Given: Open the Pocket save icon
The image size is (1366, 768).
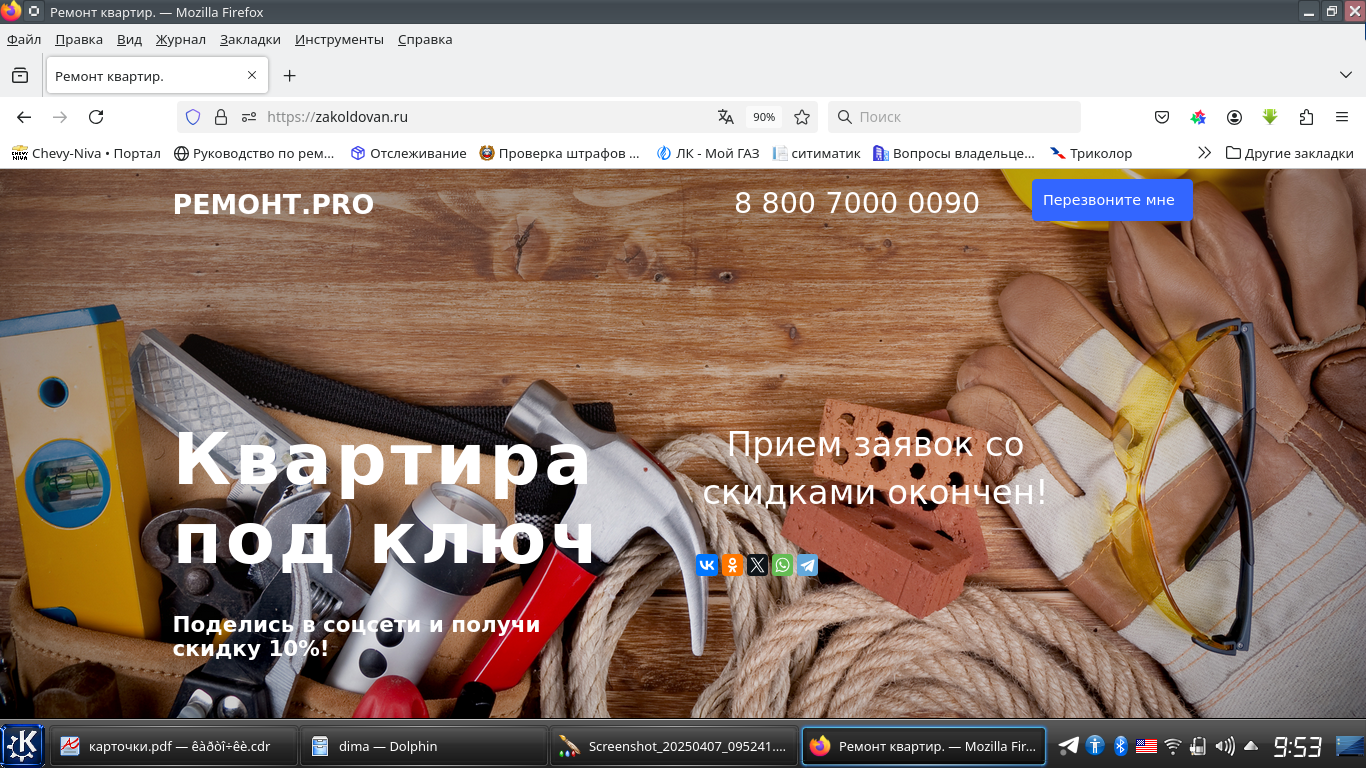Looking at the screenshot, I should coord(1162,117).
